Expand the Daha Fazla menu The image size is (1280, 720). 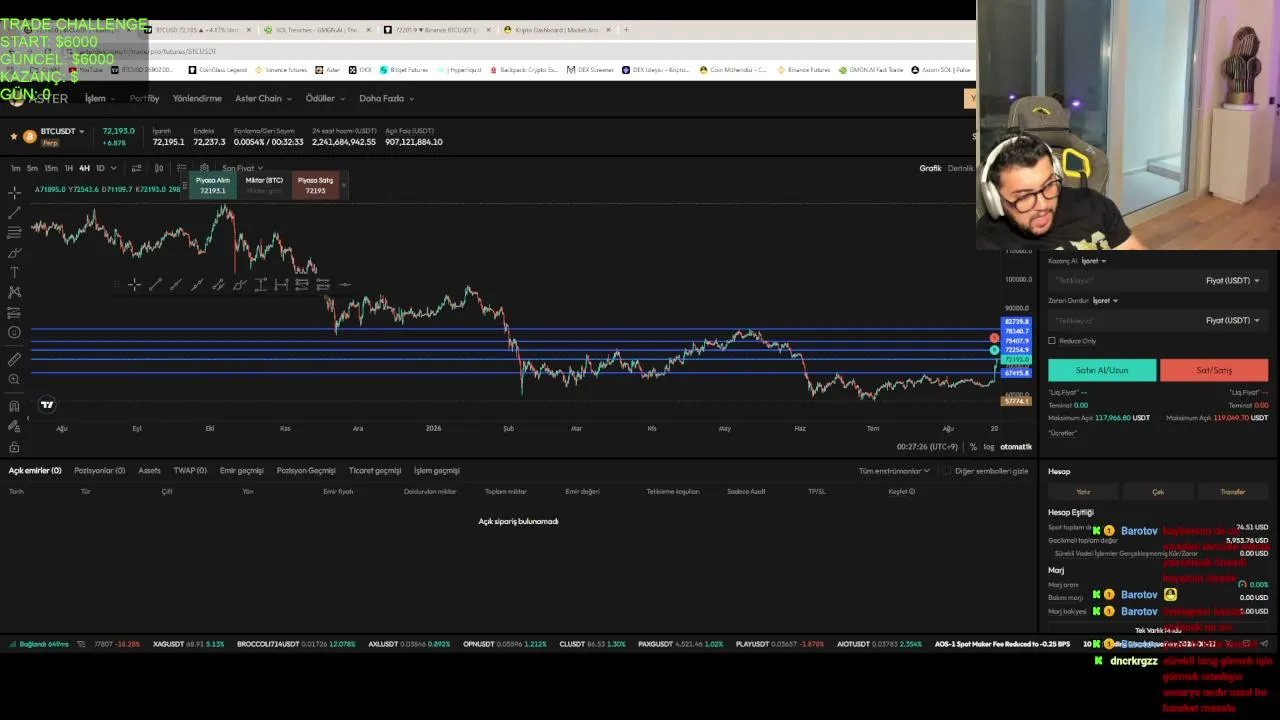click(x=387, y=98)
